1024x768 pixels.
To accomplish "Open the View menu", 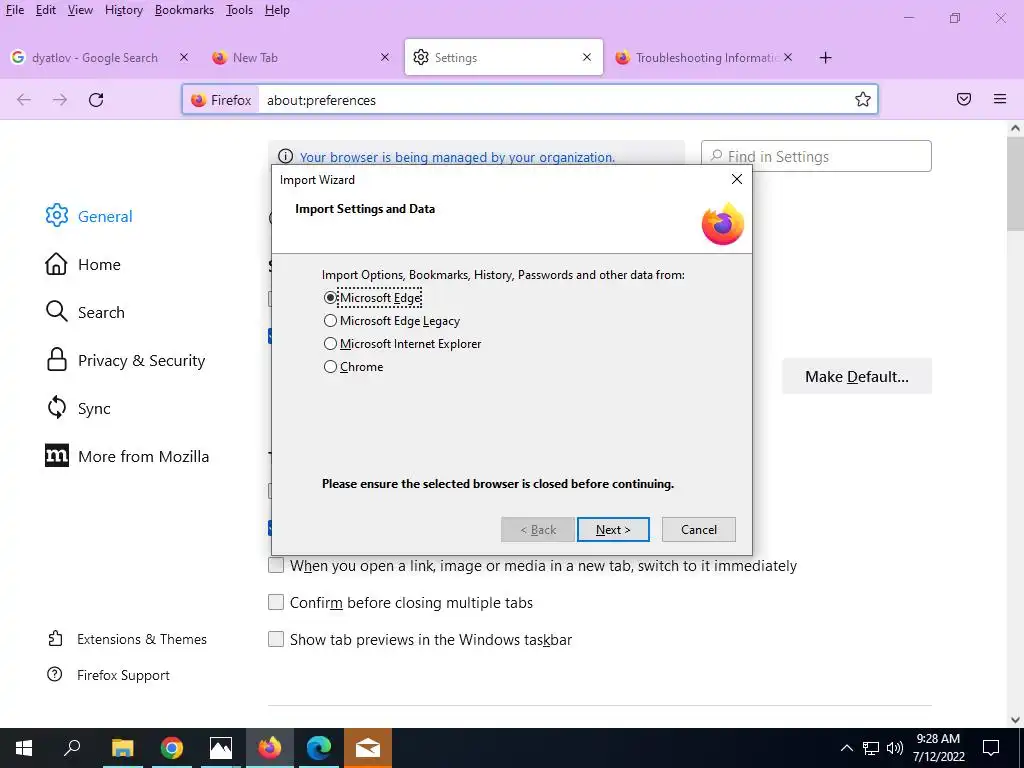I will click(80, 10).
